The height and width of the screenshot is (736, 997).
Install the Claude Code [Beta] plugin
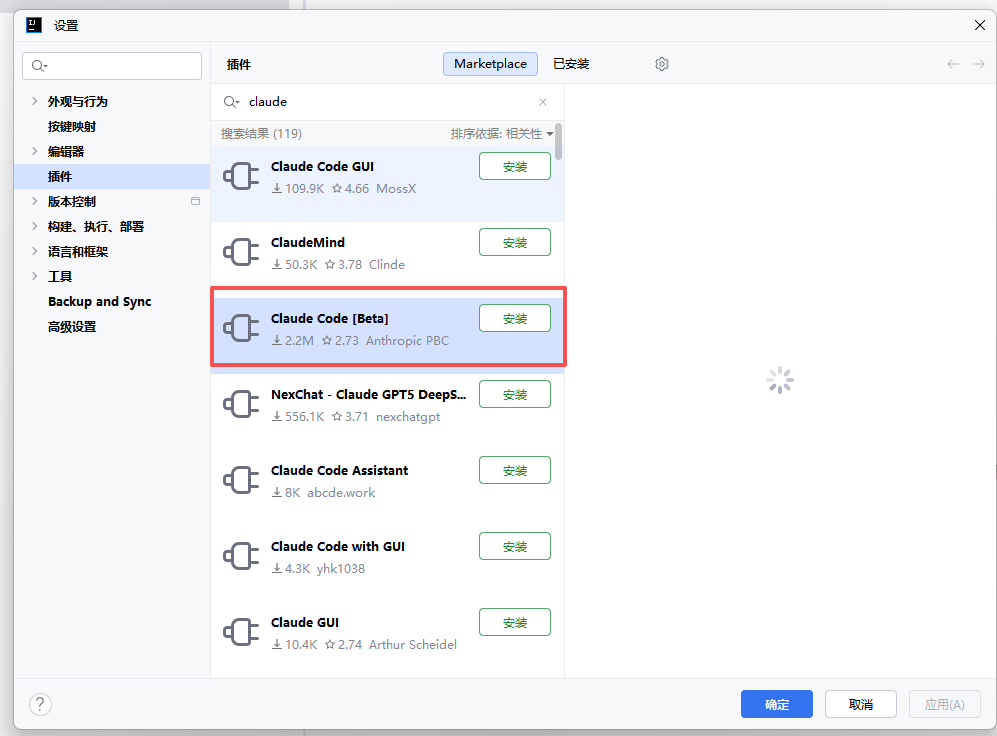515,318
